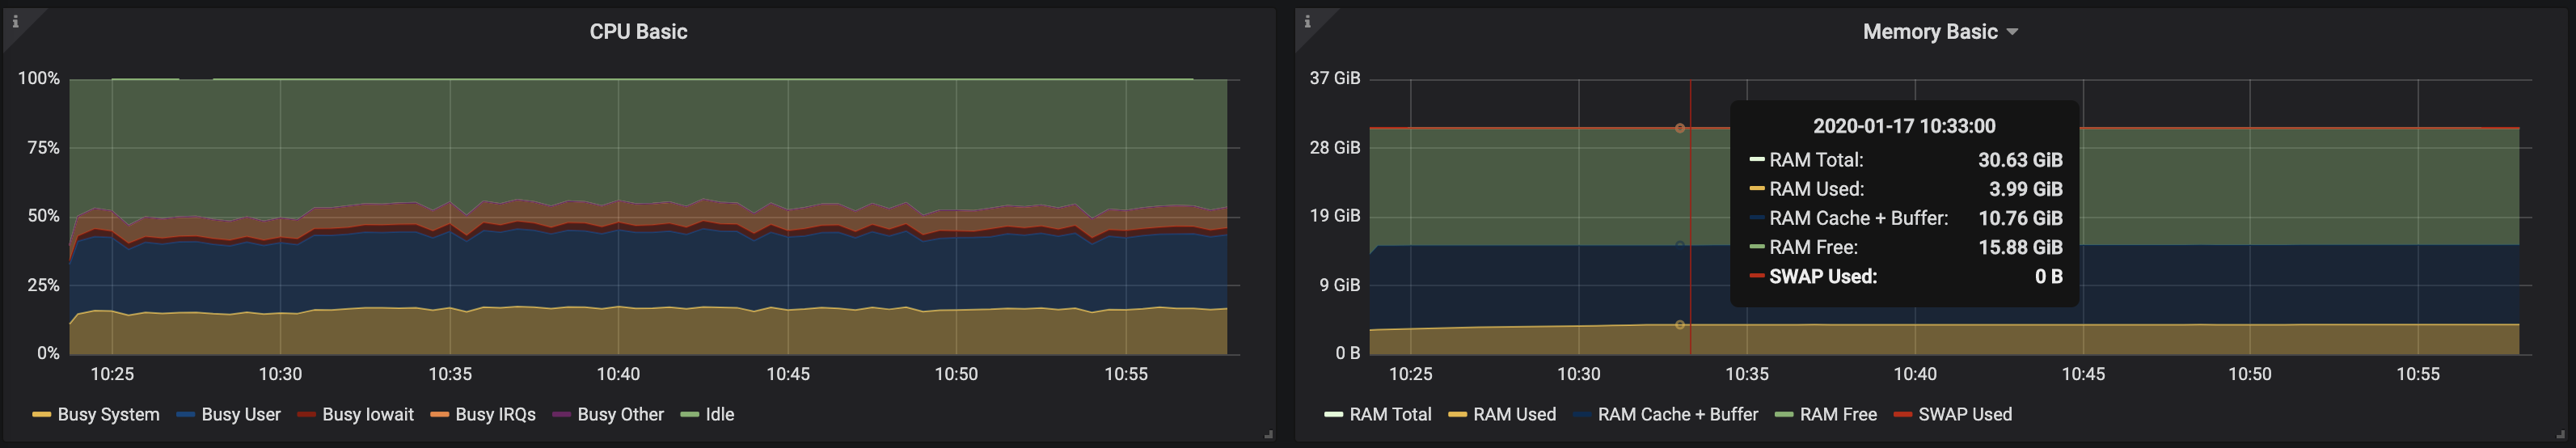Viewport: 2576px width, 448px height.
Task: Select RAM Used in the bottom legend
Action: 1514,414
